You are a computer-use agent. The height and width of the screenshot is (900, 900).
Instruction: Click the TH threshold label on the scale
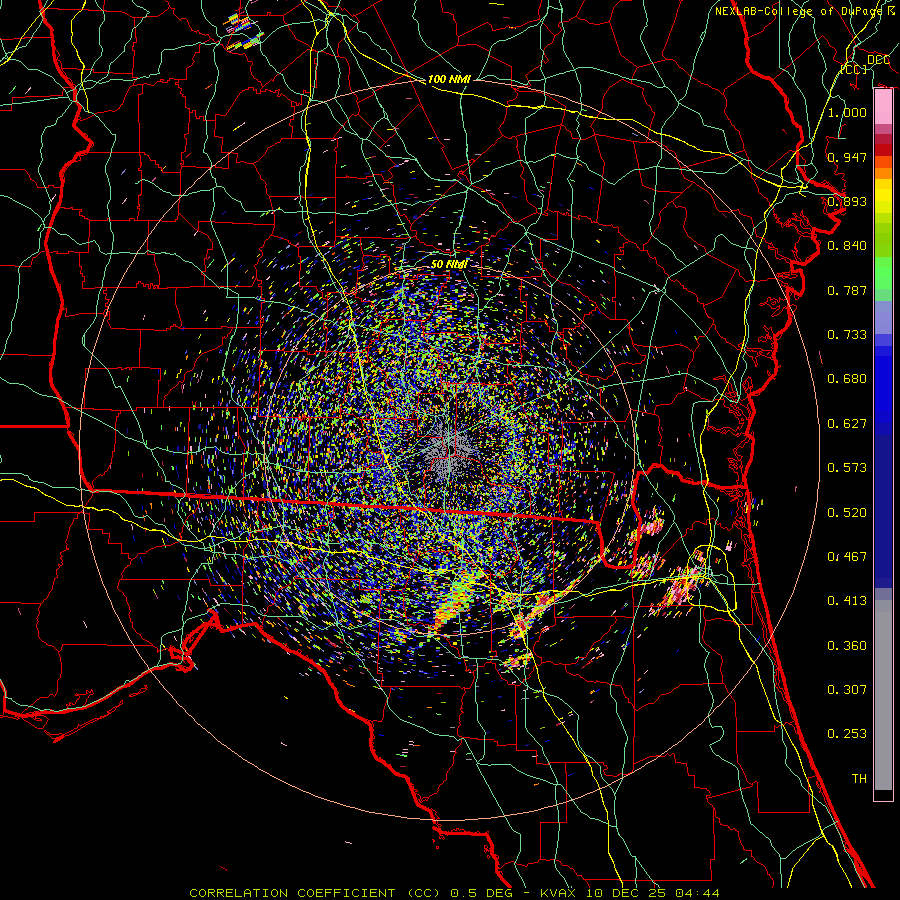pos(859,779)
